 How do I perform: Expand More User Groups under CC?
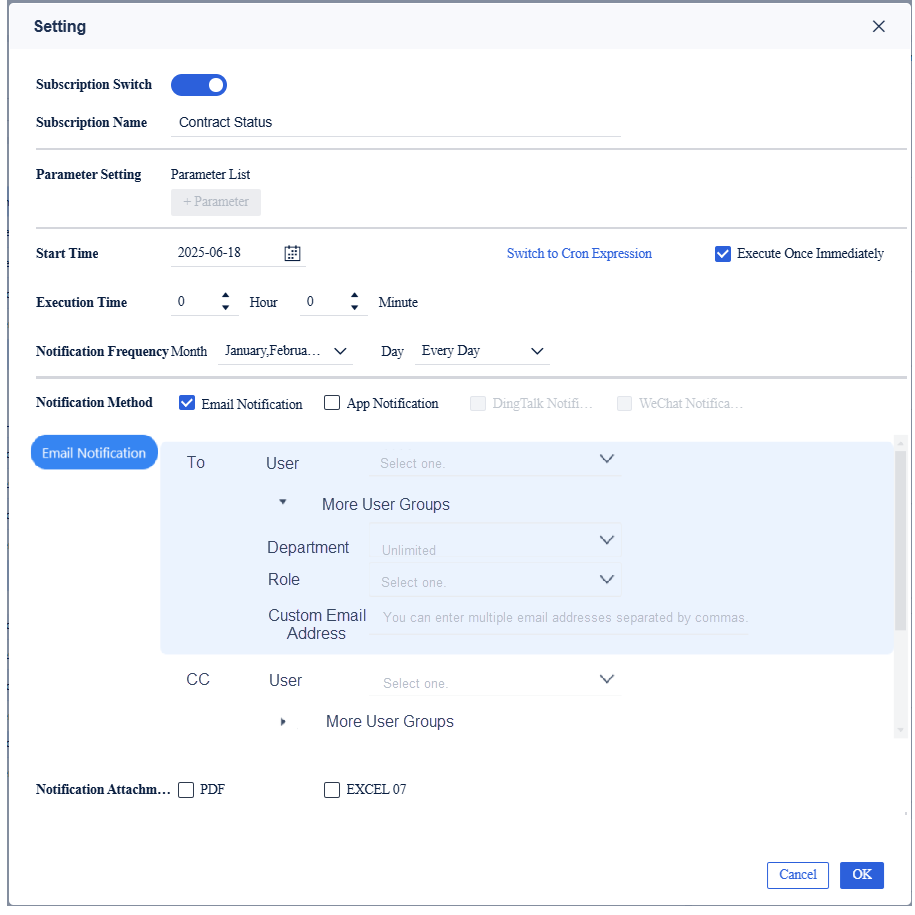pyautogui.click(x=283, y=720)
